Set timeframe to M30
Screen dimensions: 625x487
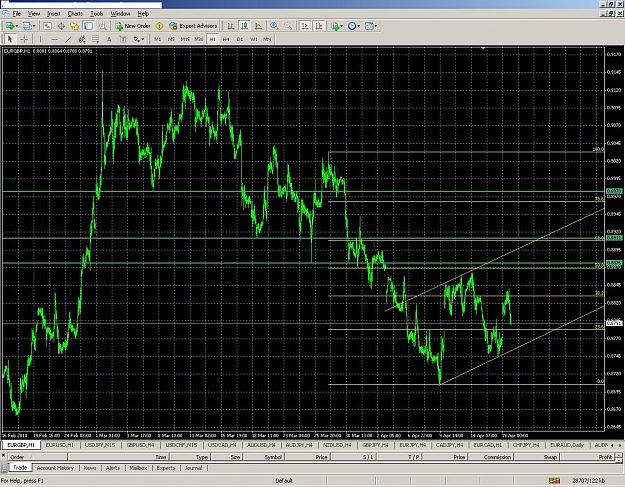tap(199, 39)
